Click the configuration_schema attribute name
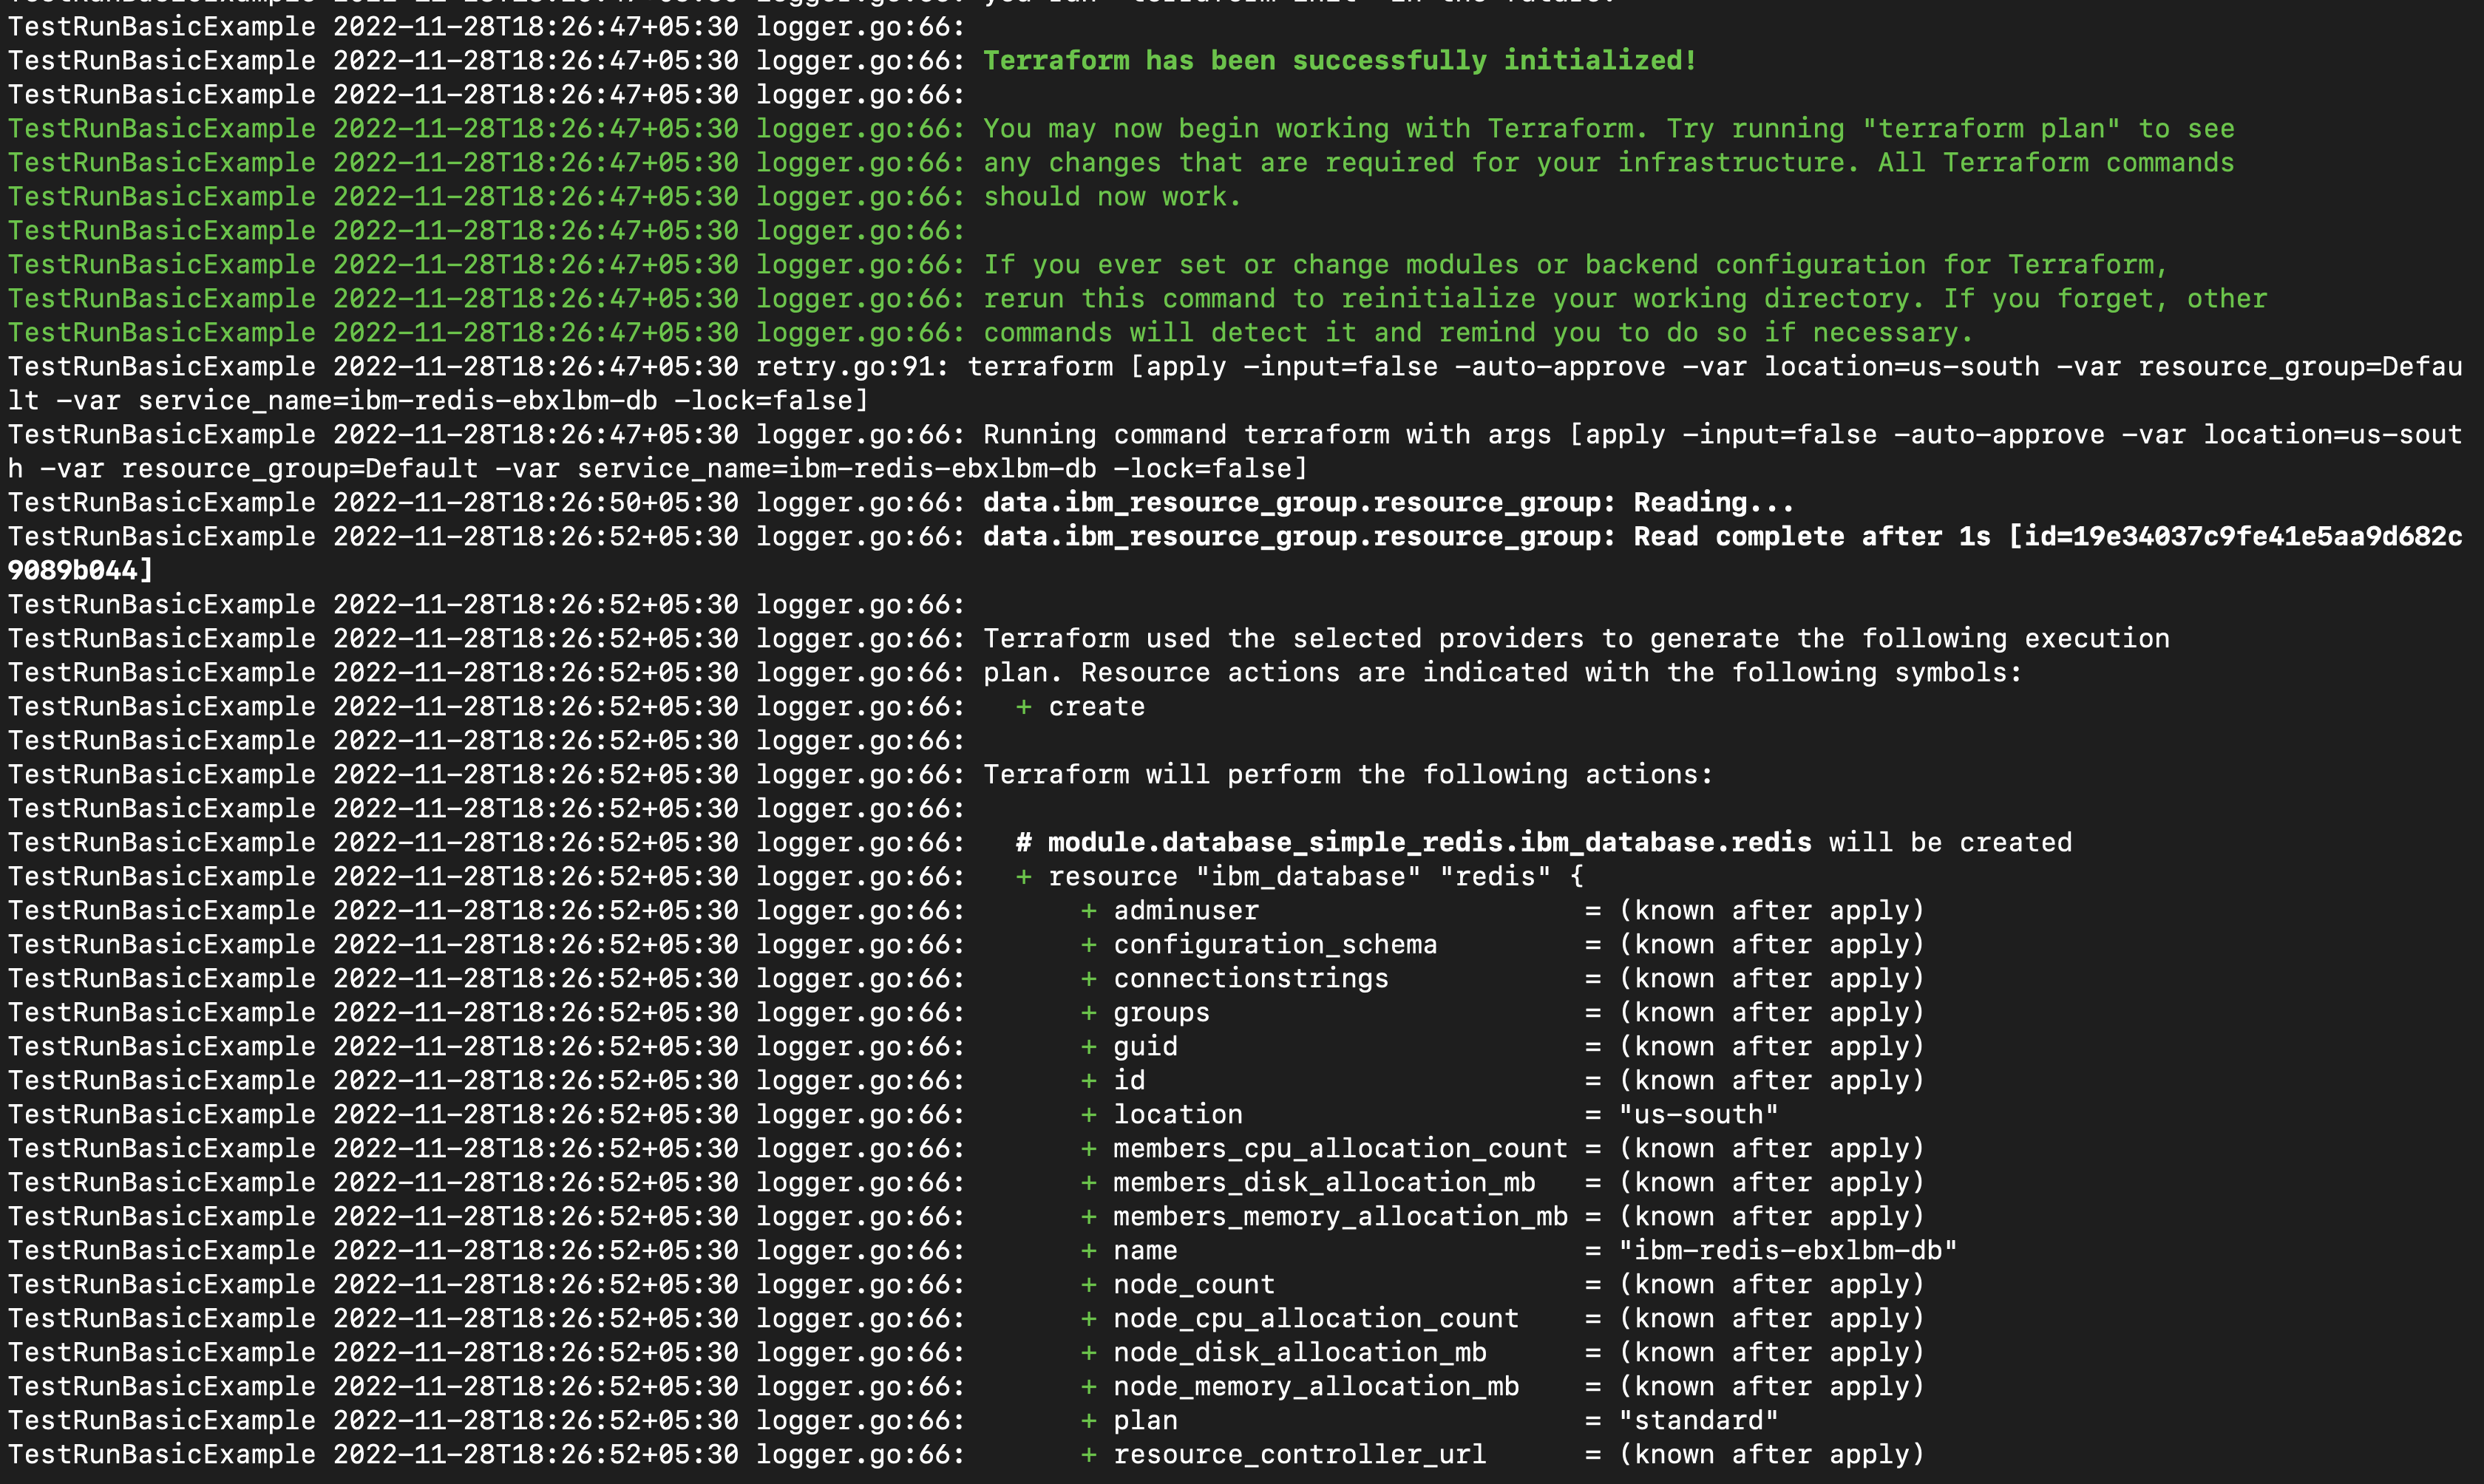The width and height of the screenshot is (2484, 1484). point(1275,945)
